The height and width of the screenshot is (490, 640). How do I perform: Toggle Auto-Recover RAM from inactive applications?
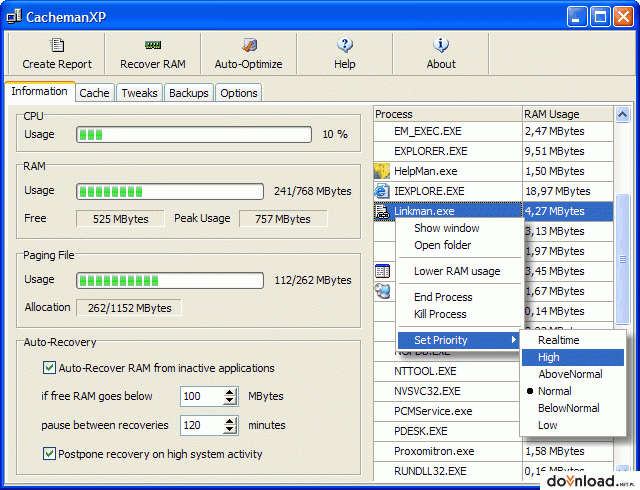[x=49, y=368]
